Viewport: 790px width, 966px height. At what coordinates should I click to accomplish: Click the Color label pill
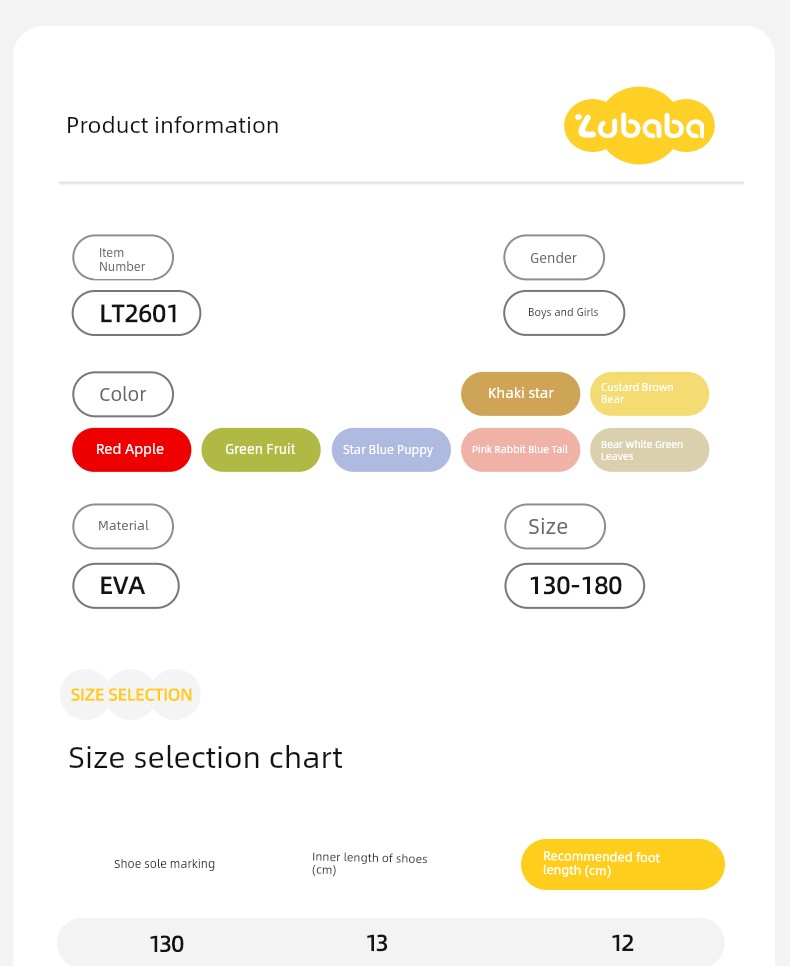click(123, 394)
